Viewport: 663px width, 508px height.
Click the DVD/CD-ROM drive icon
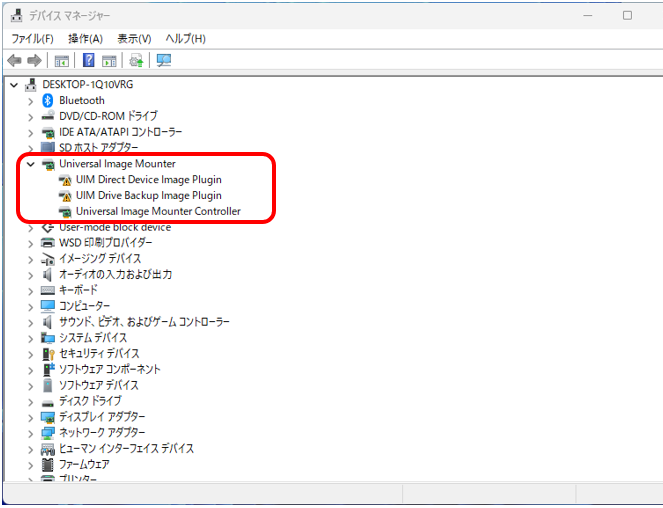coord(48,116)
